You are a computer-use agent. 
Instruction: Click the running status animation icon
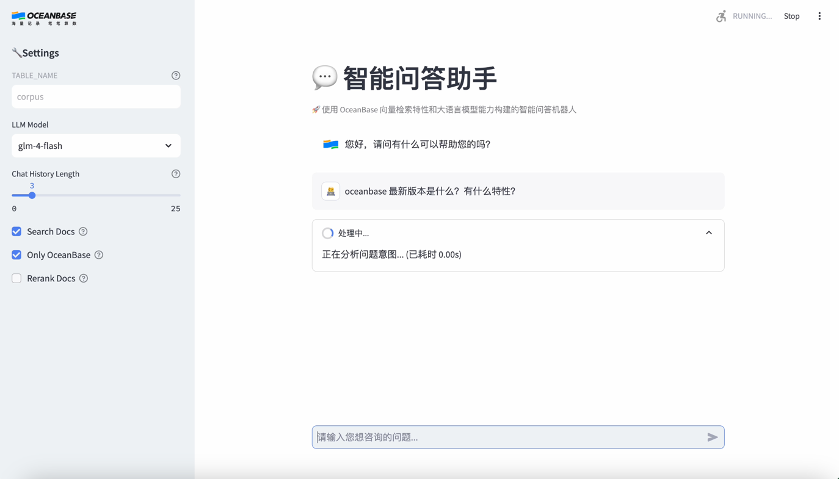(x=721, y=16)
